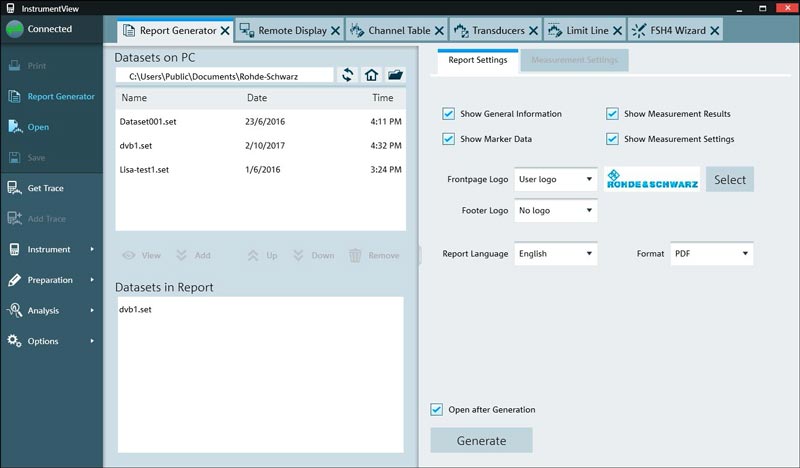Close the FSH4 Wizard tab

click(714, 31)
